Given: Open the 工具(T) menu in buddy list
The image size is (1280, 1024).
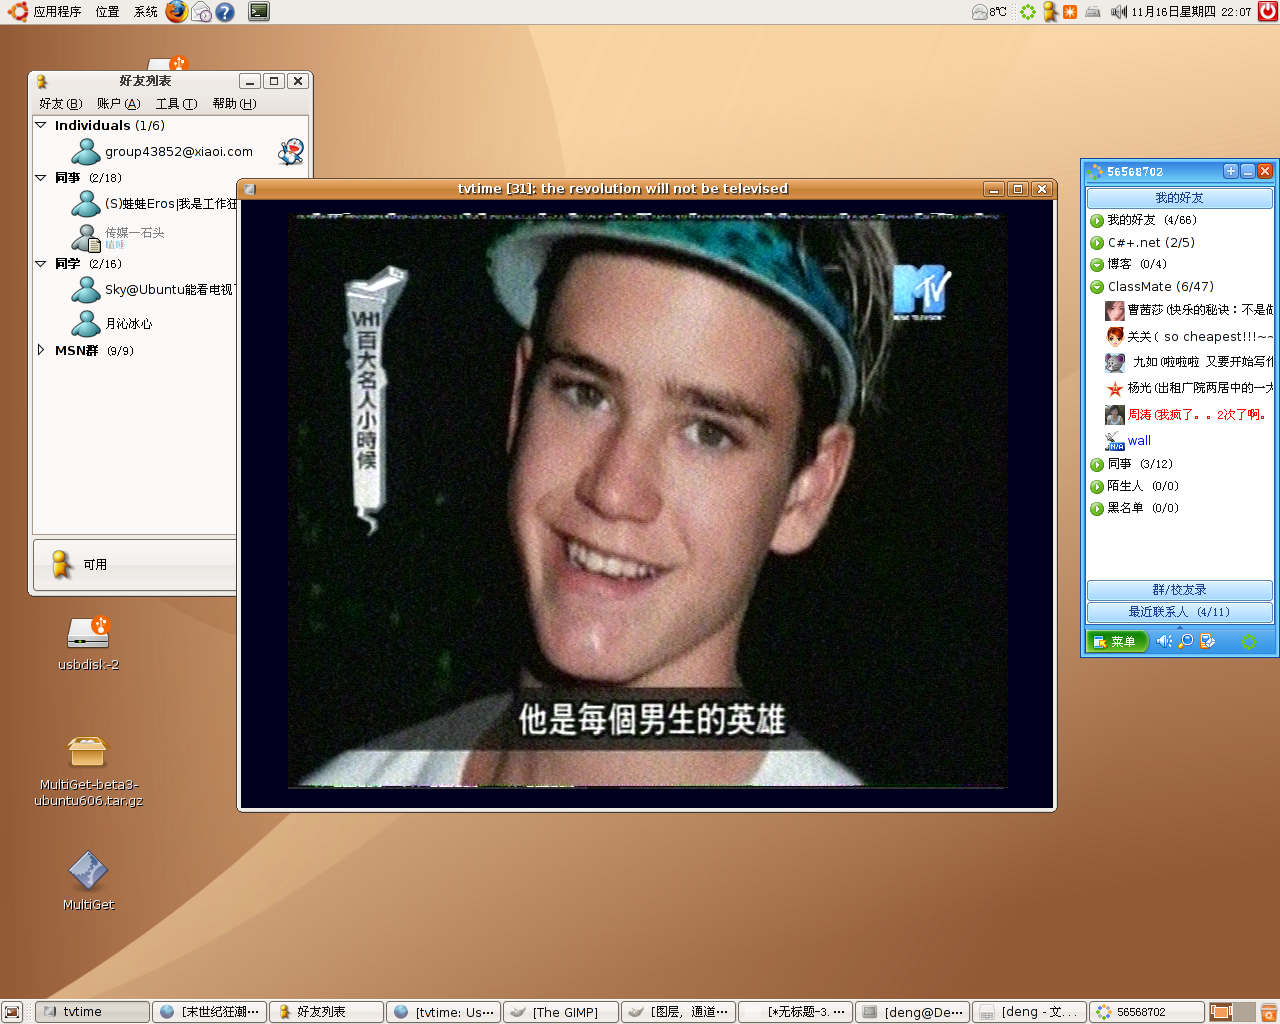Looking at the screenshot, I should point(177,104).
